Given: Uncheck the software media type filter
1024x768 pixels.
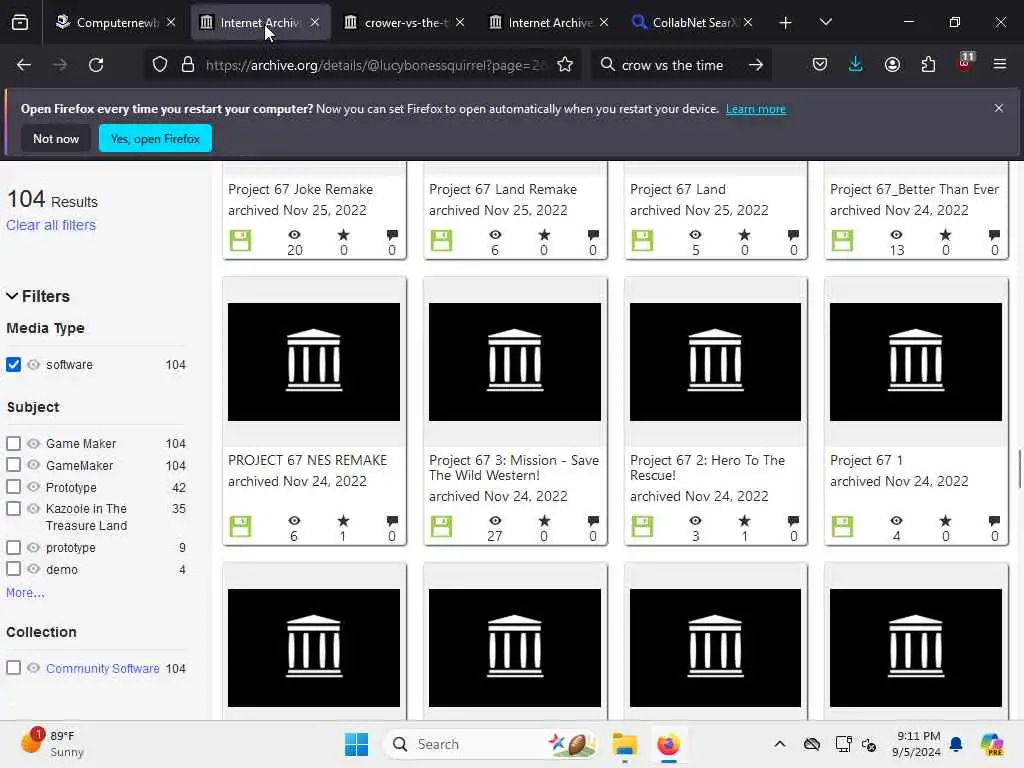Looking at the screenshot, I should (x=14, y=364).
